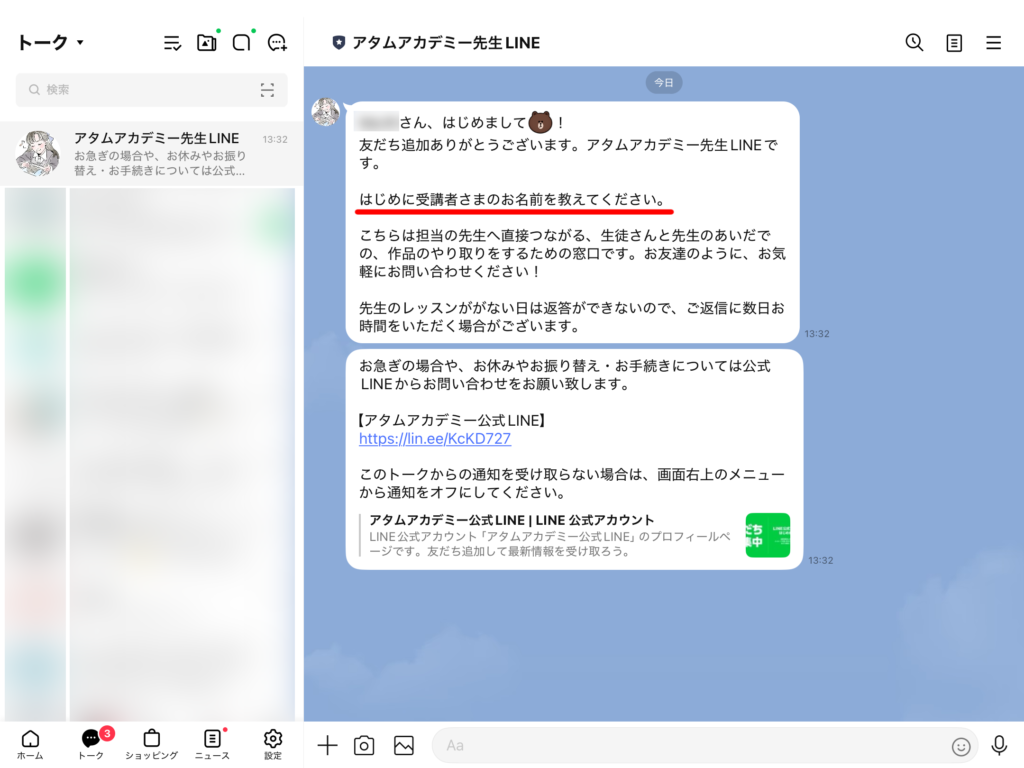Image resolution: width=1024 pixels, height=768 pixels.
Task: Open the notes icon in chat header
Action: coord(954,42)
